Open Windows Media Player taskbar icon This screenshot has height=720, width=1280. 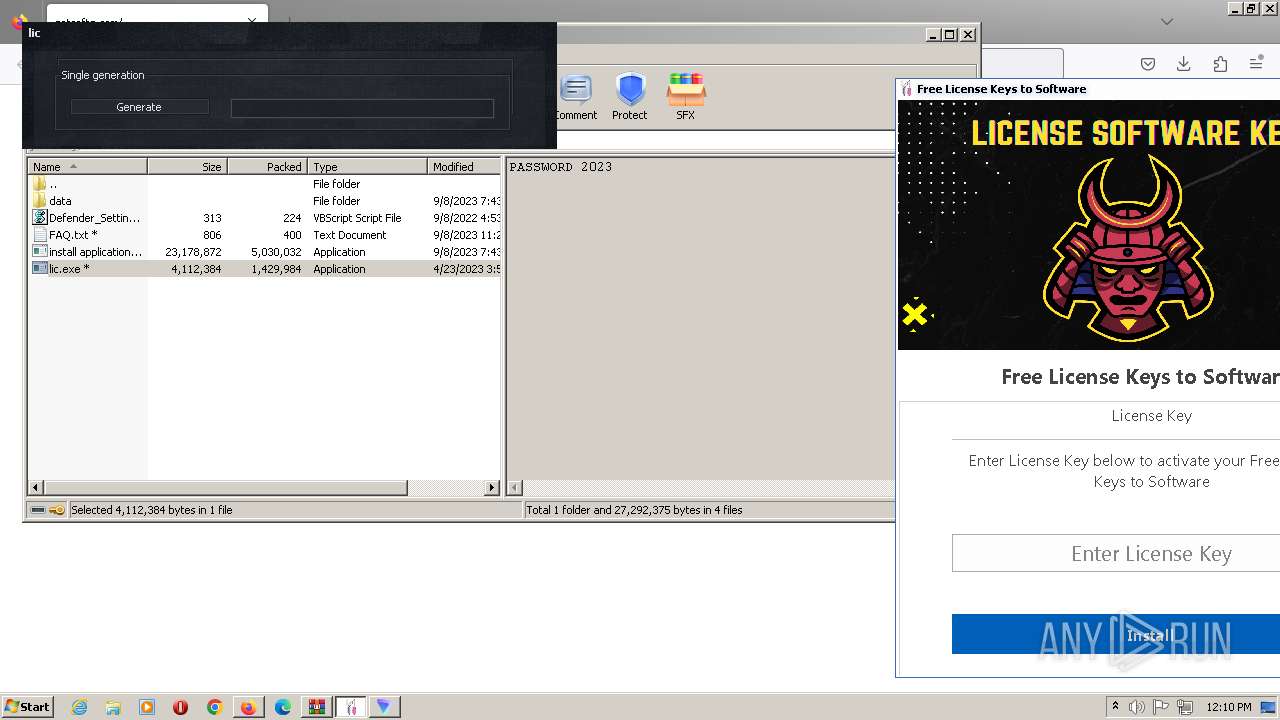(x=147, y=707)
